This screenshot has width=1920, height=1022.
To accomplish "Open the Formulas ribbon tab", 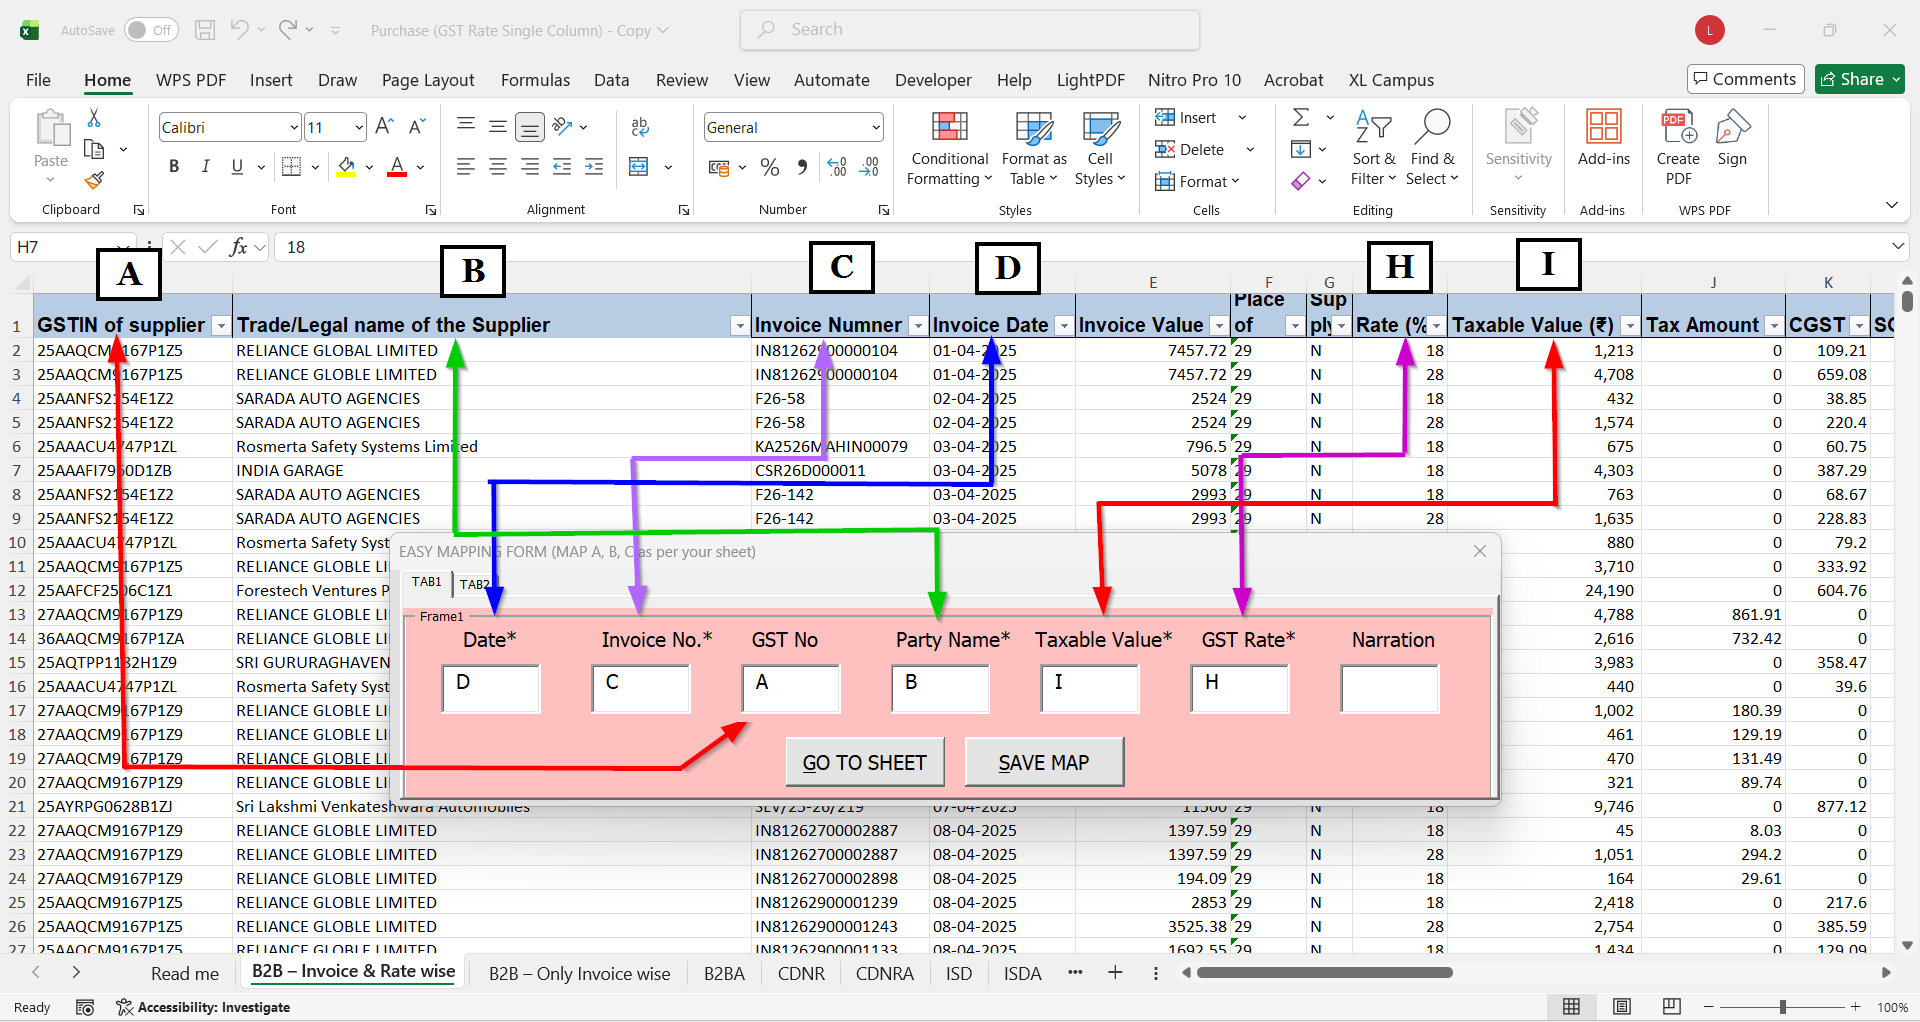I will click(535, 80).
